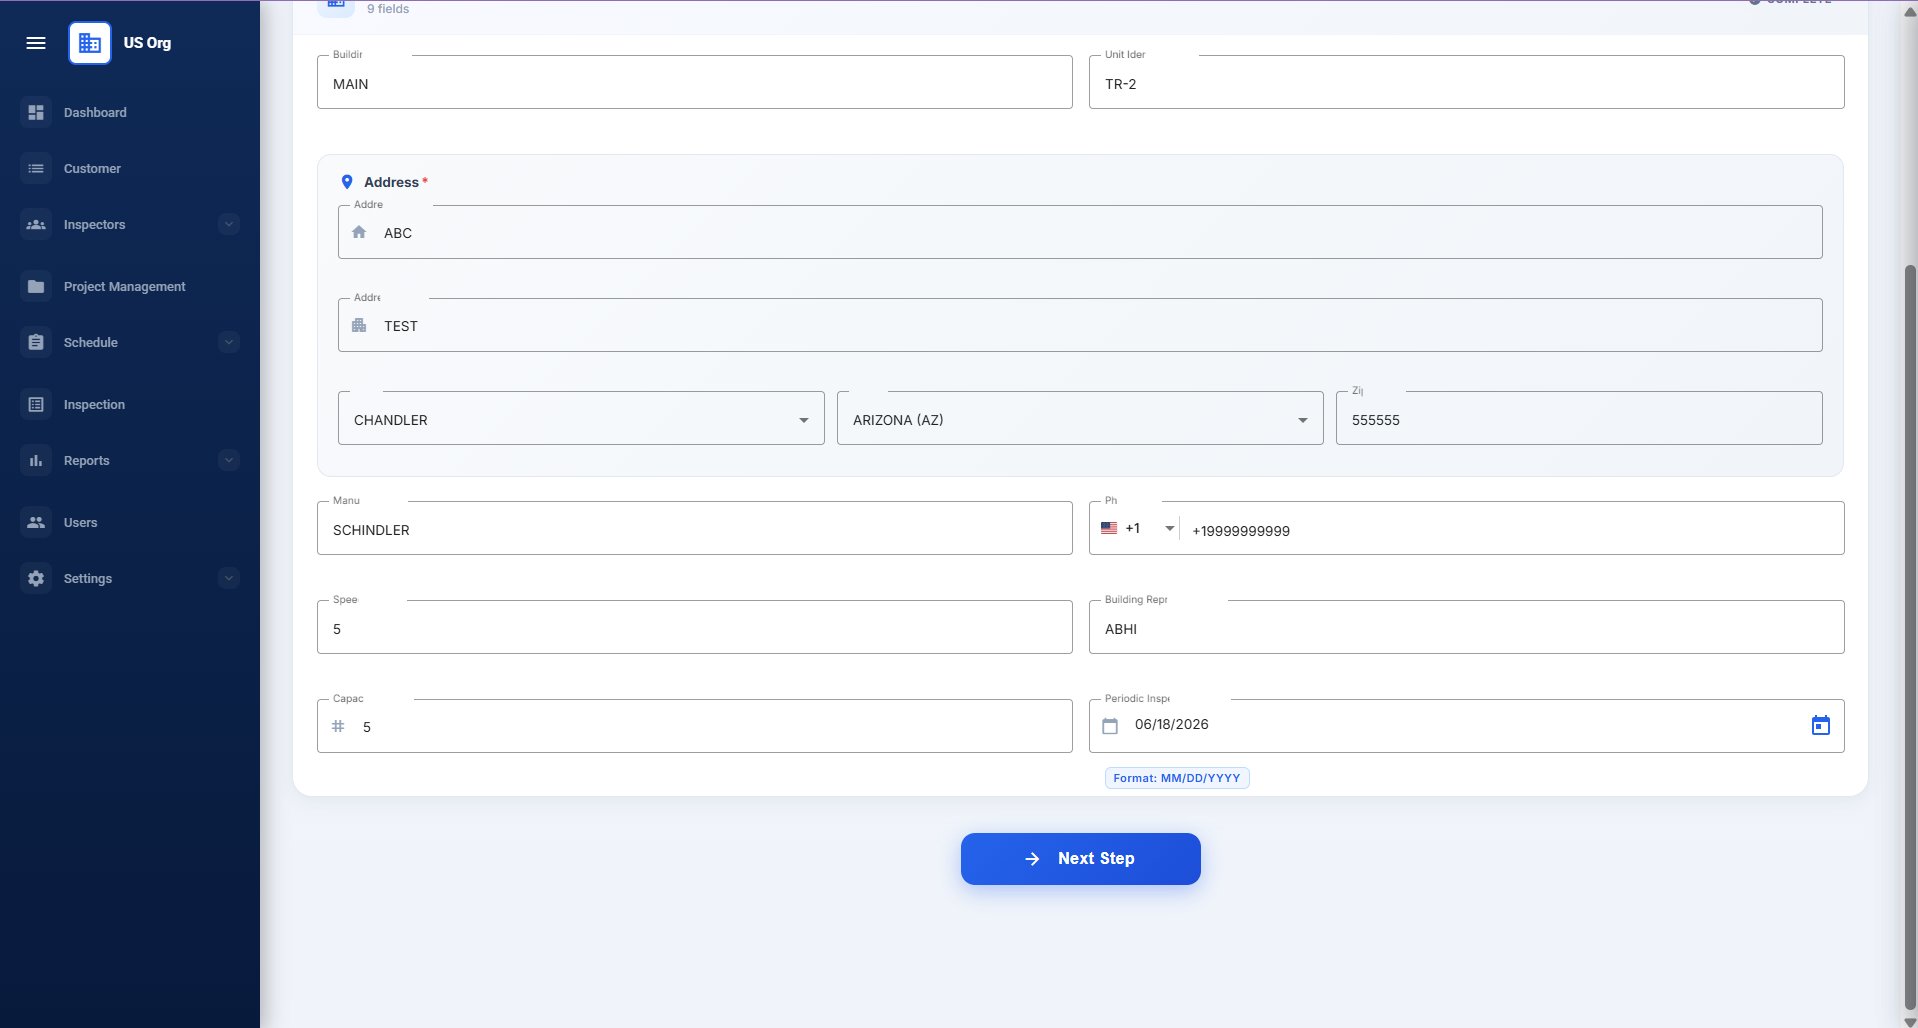Click the Building Representative field ABHI
The height and width of the screenshot is (1028, 1918).
tap(1466, 627)
